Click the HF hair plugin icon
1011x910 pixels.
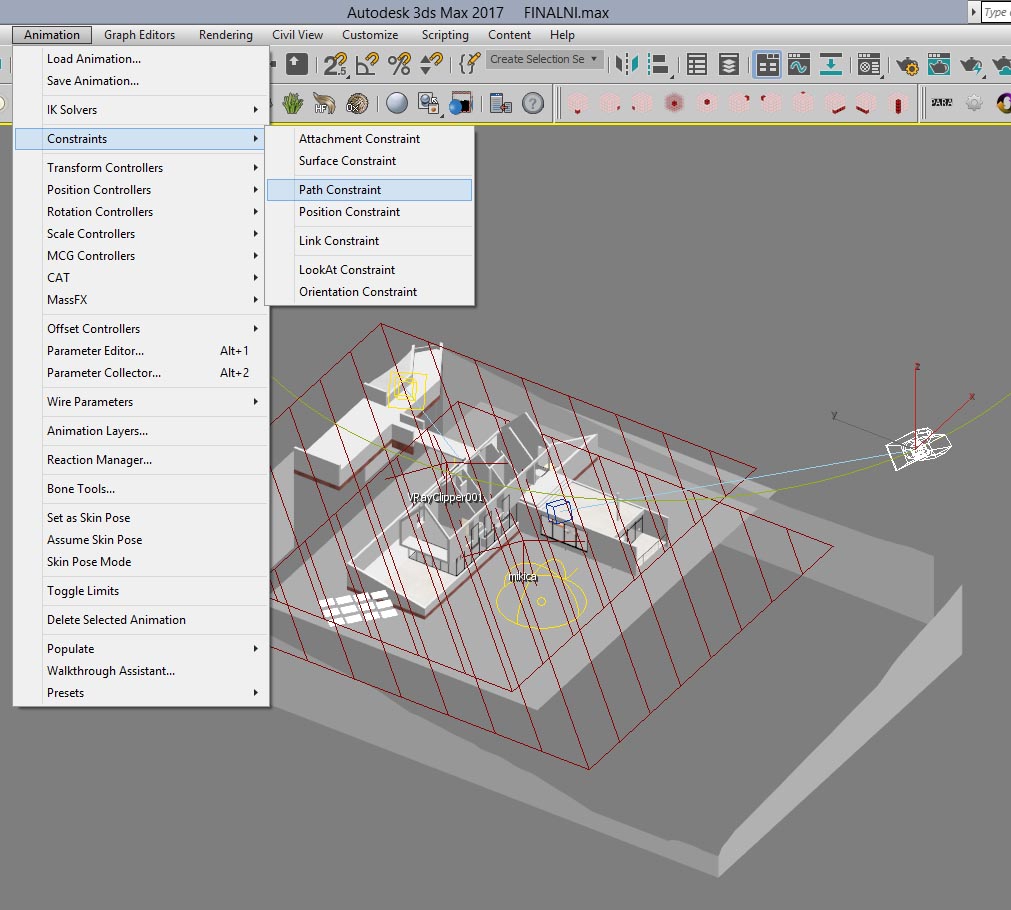coord(324,103)
